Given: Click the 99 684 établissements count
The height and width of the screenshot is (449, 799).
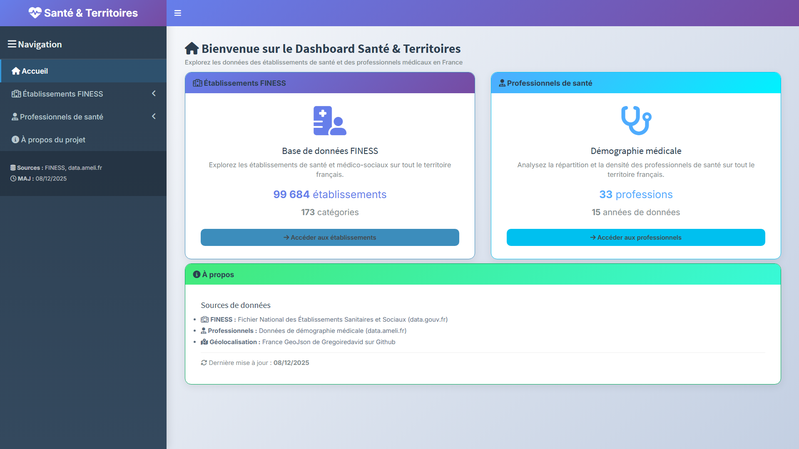Looking at the screenshot, I should pyautogui.click(x=329, y=194).
